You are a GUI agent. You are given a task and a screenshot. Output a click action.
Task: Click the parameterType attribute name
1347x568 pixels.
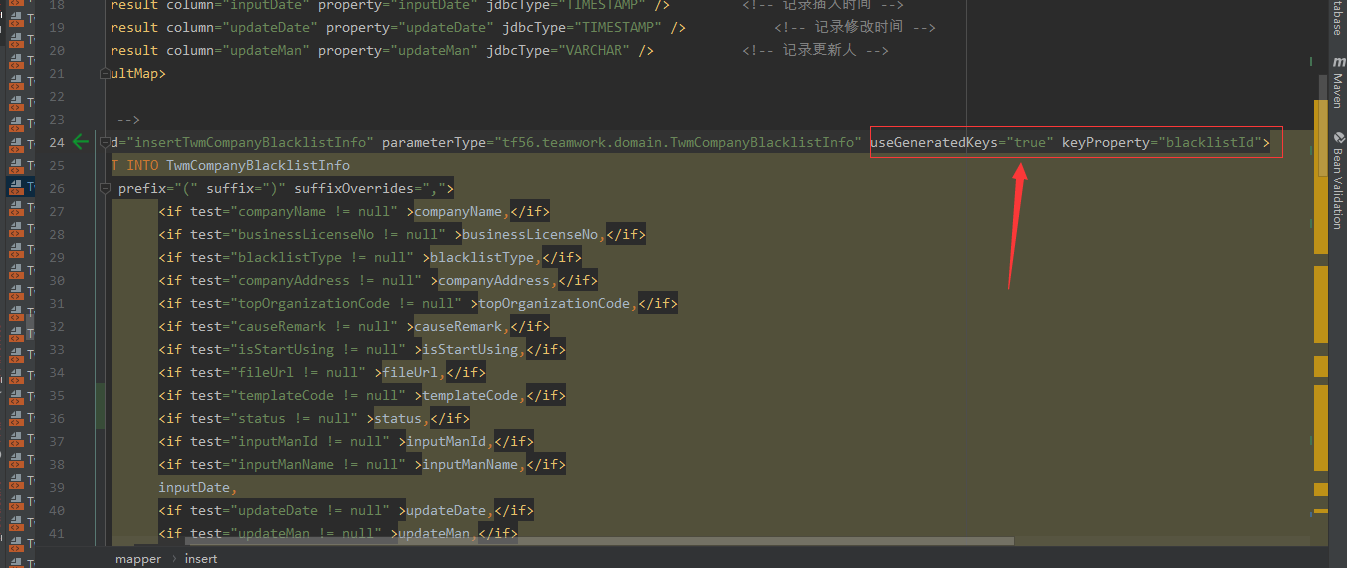click(434, 142)
